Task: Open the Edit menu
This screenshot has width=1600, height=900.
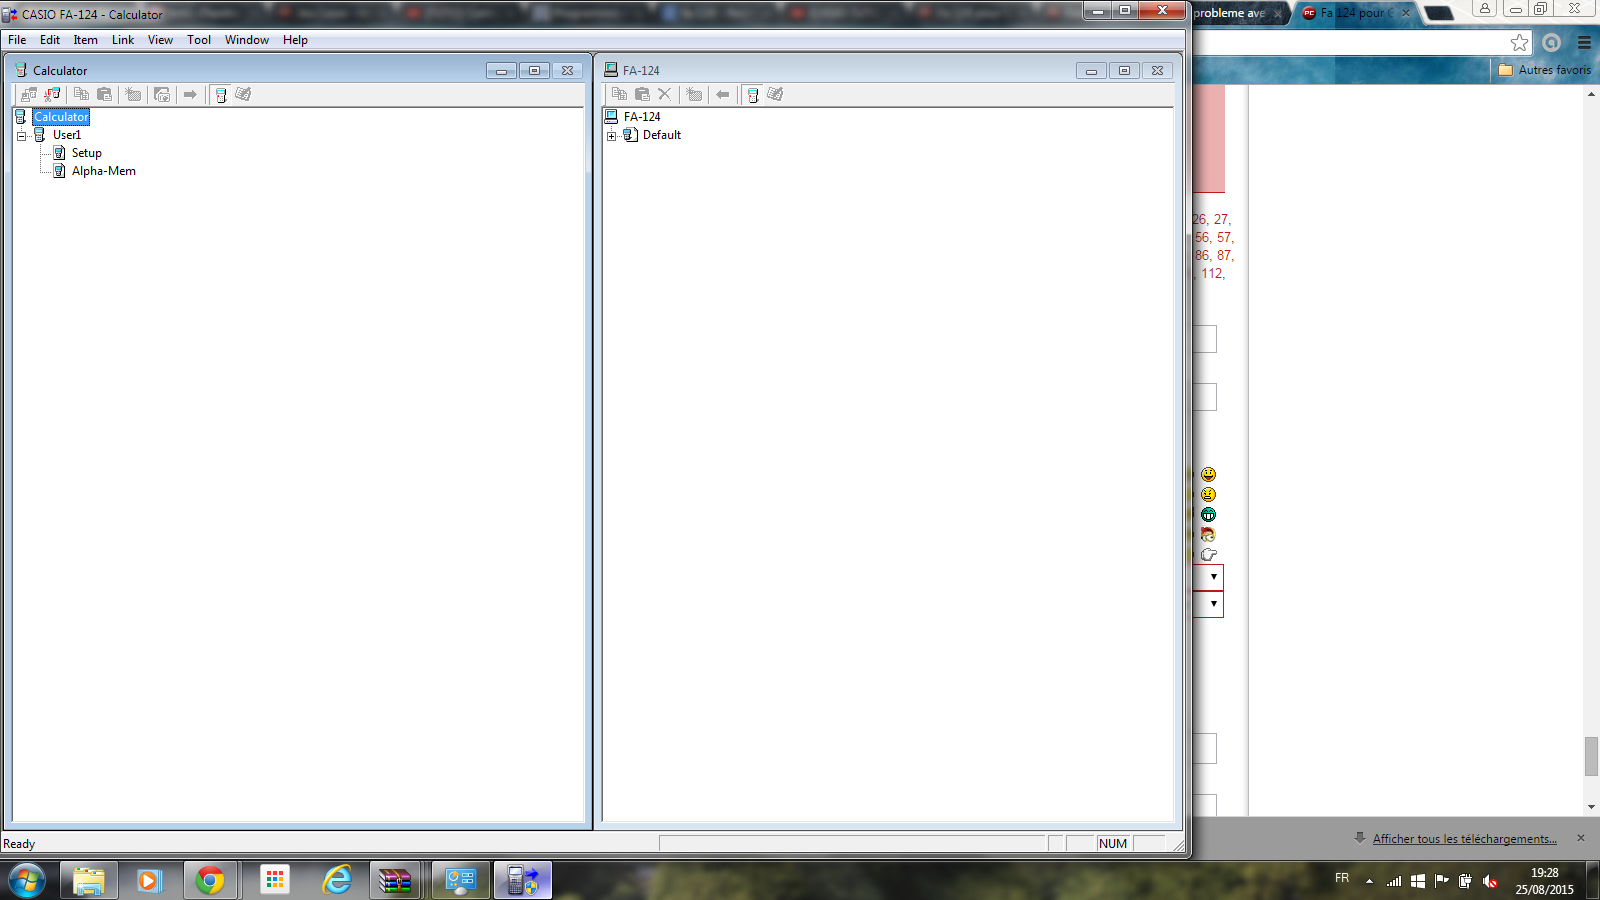Action: click(50, 40)
